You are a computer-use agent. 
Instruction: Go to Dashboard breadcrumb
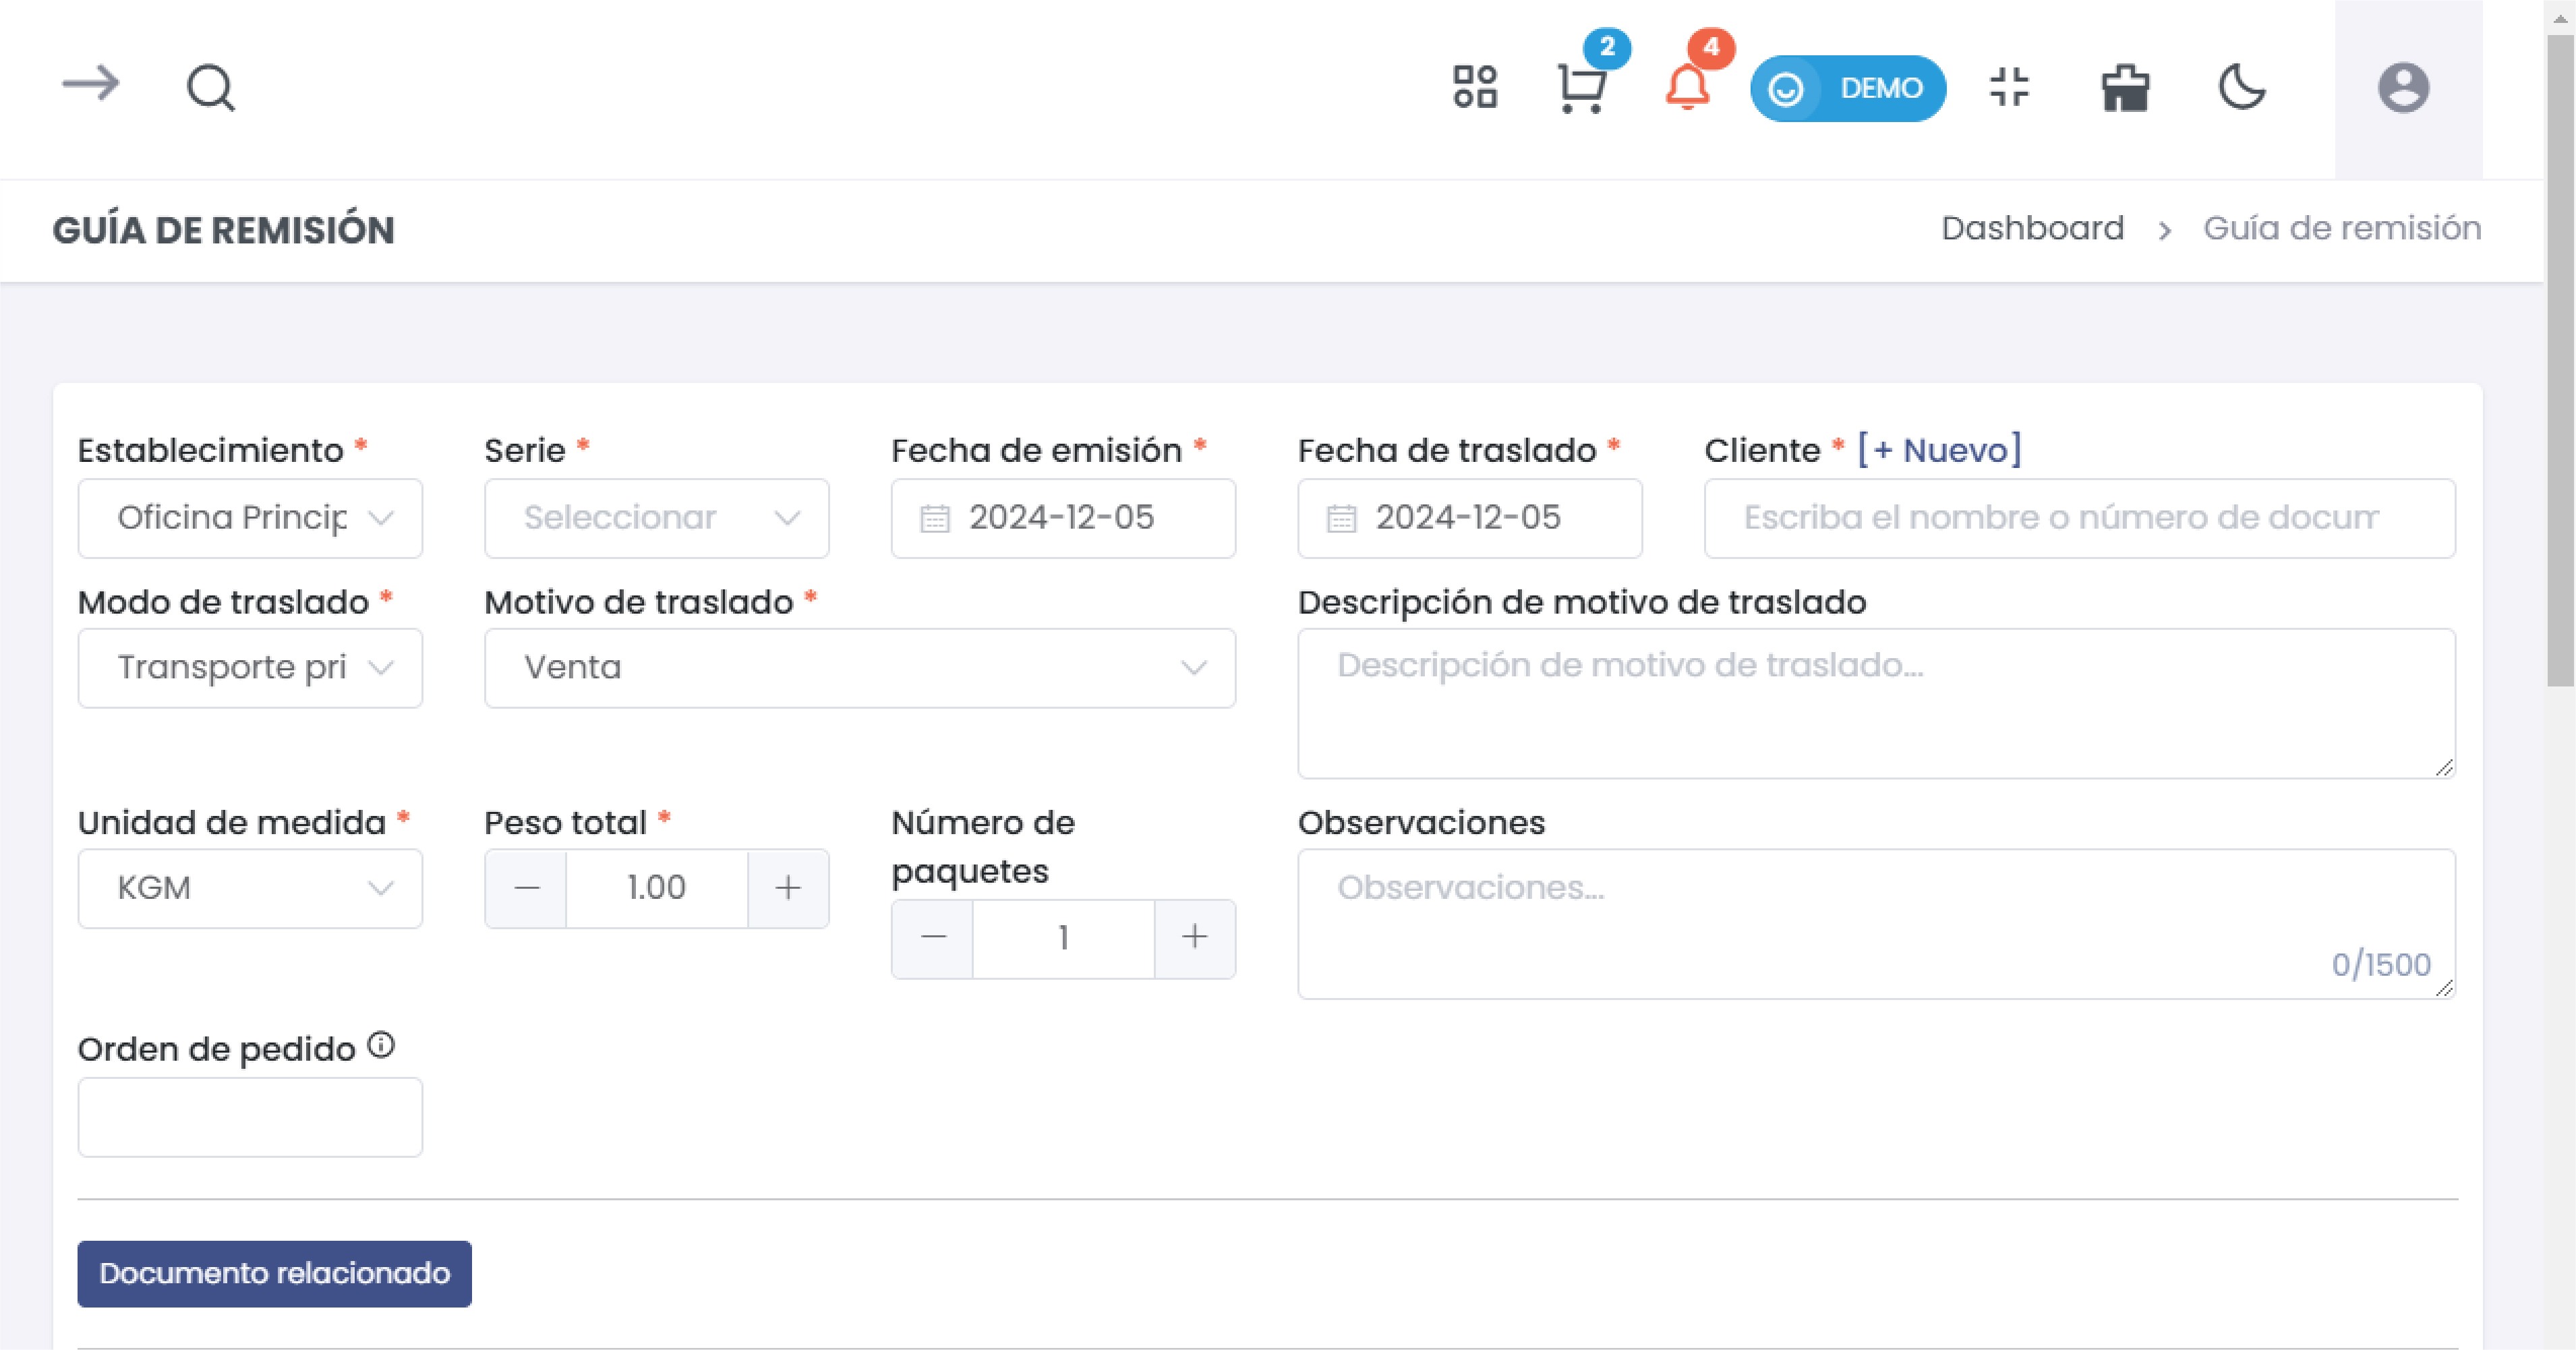pyautogui.click(x=2032, y=229)
